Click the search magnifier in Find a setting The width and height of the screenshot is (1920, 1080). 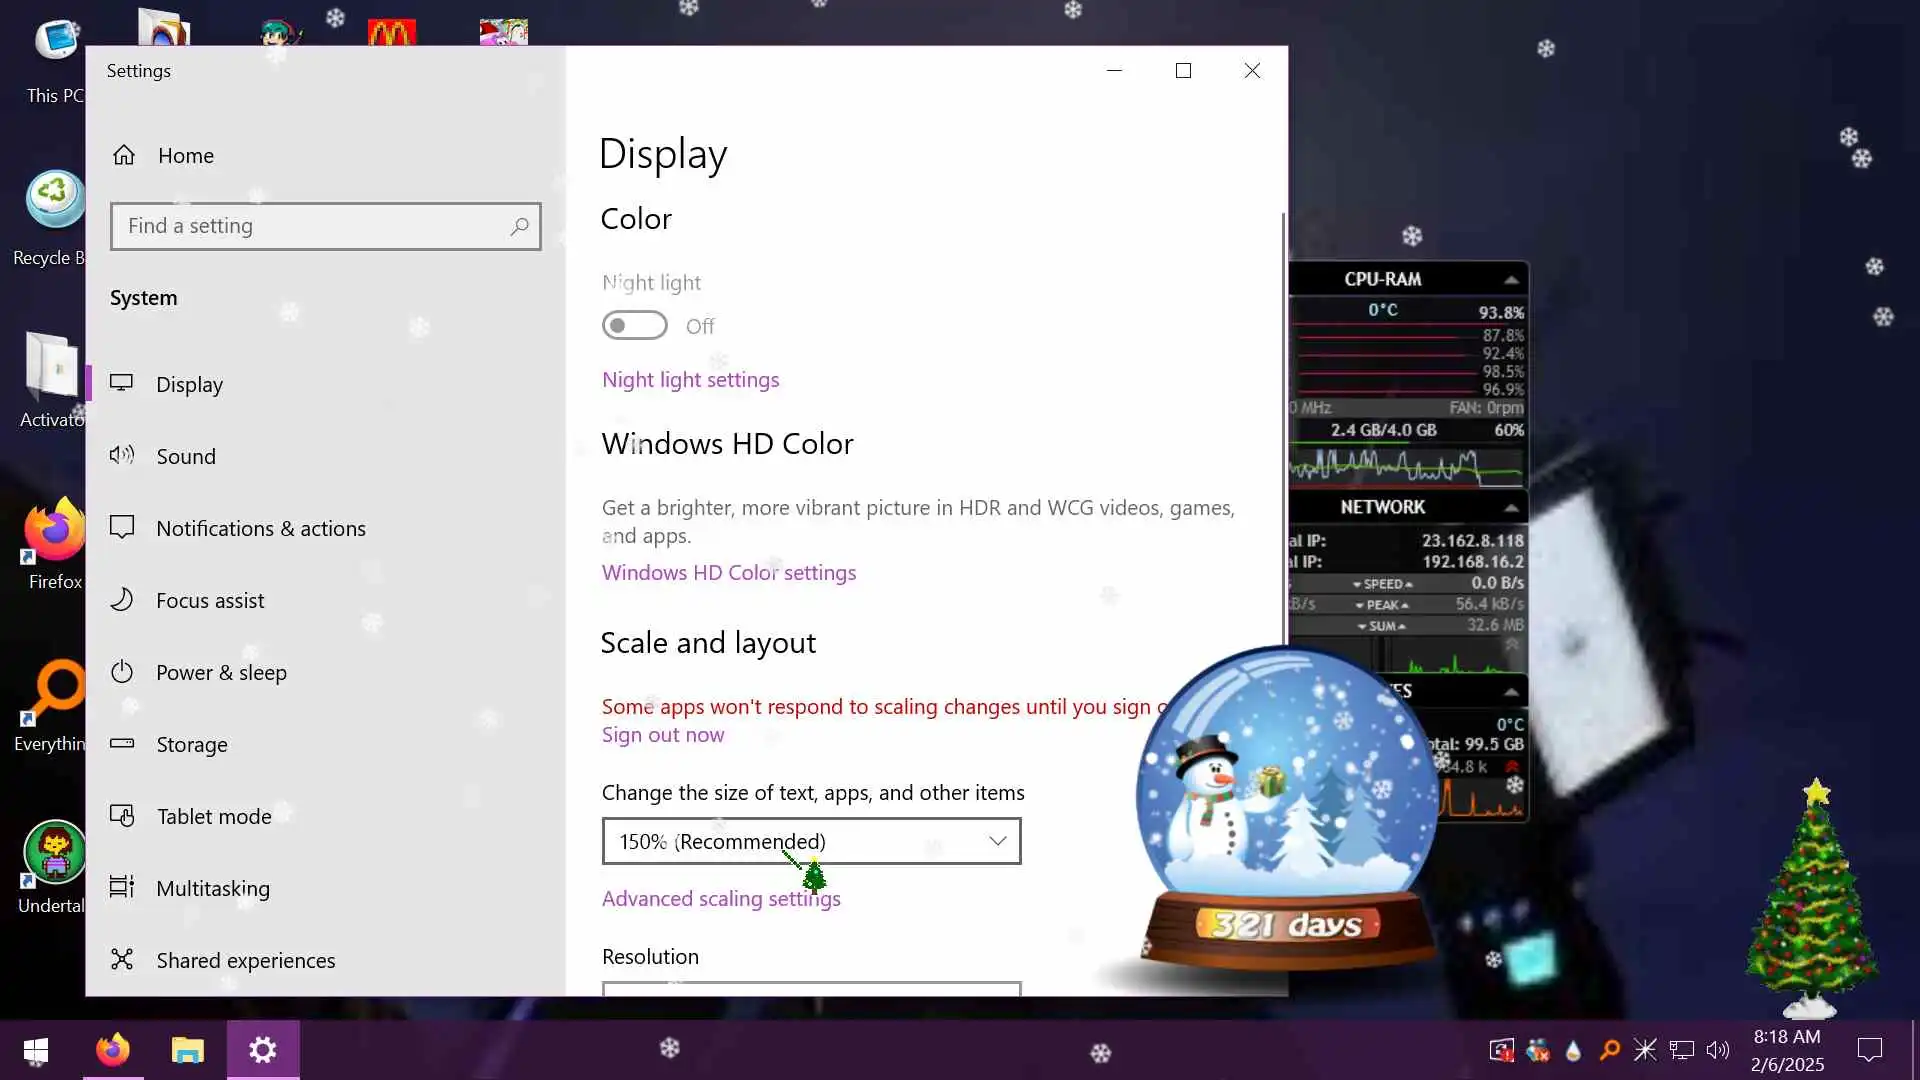[519, 226]
